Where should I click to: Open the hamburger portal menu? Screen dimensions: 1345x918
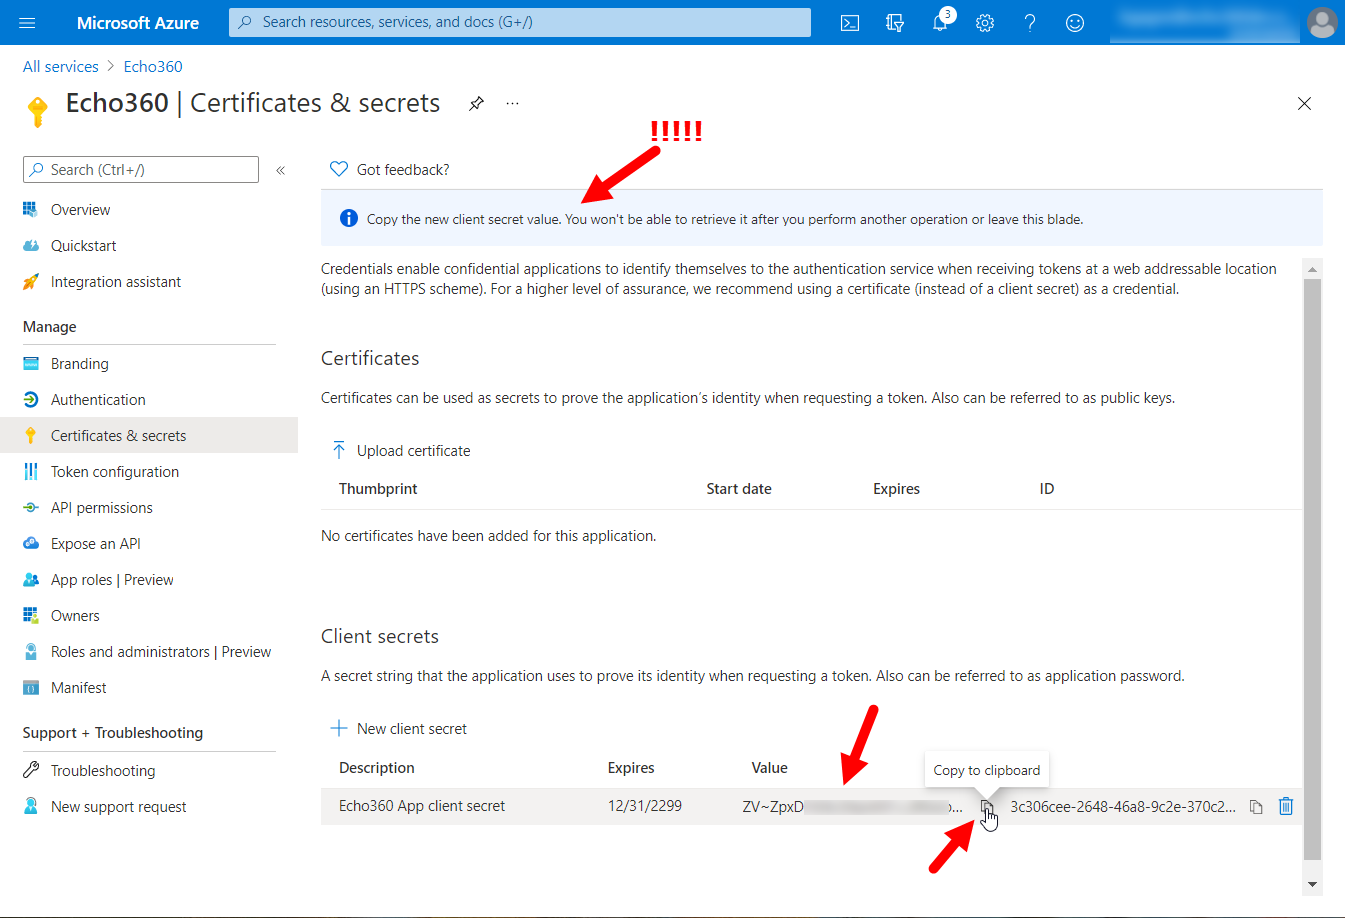pyautogui.click(x=27, y=22)
